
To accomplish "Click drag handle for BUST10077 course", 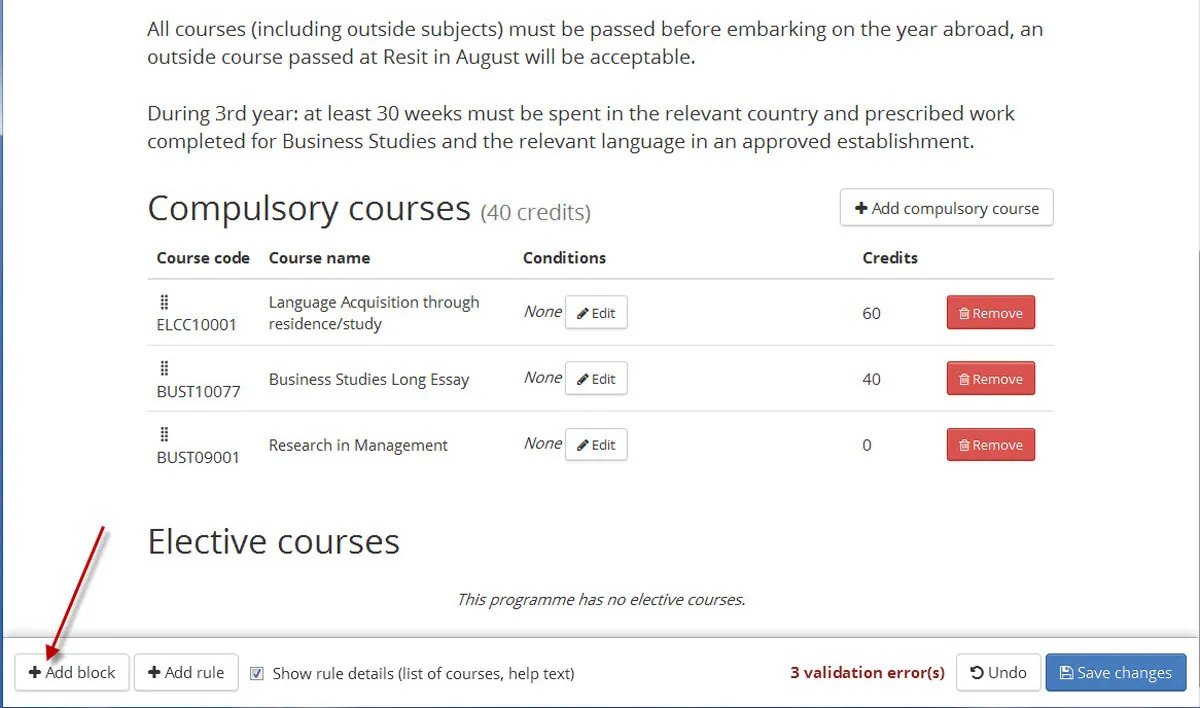I will (x=164, y=369).
